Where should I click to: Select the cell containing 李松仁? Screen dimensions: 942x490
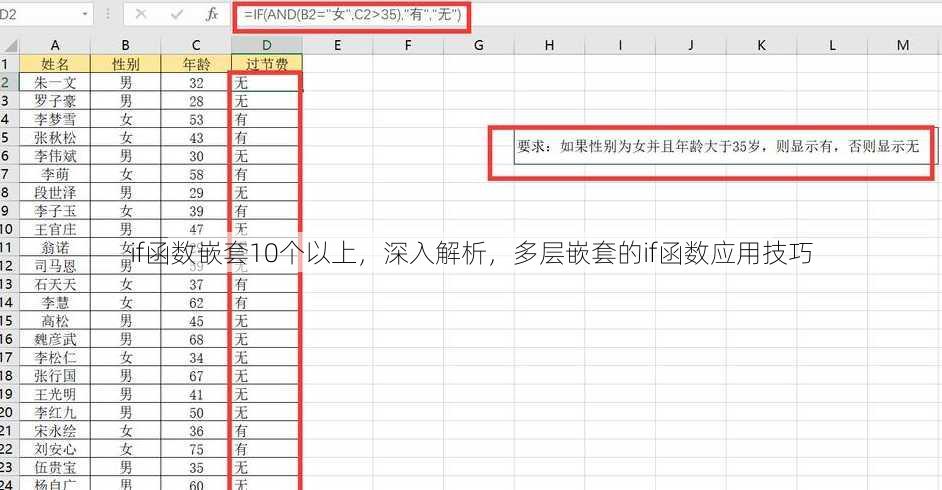point(55,357)
